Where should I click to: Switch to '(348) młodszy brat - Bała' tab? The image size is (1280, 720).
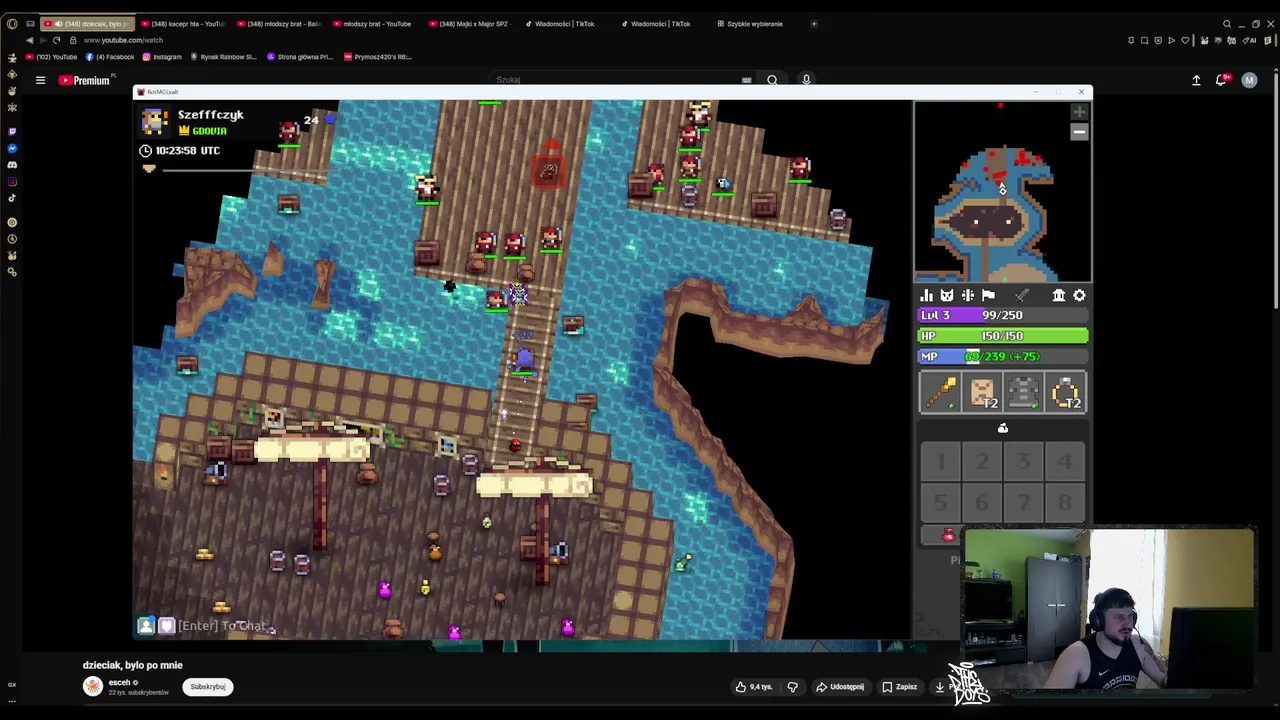tap(278, 24)
